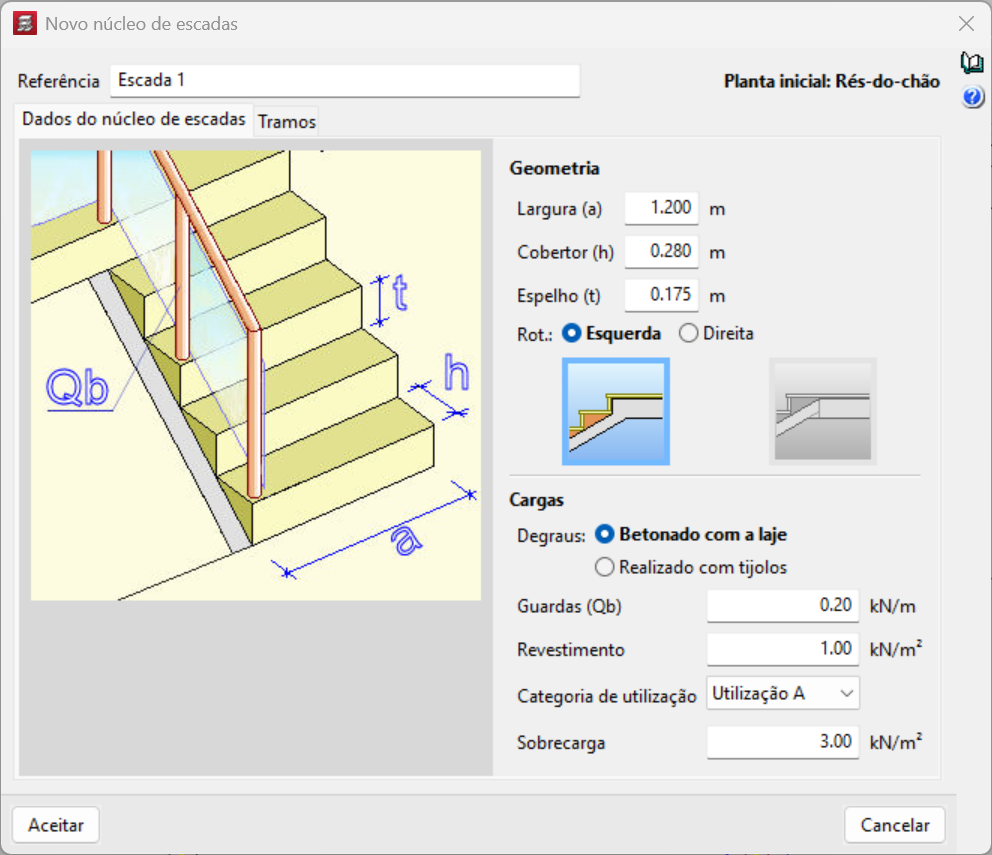Click the blue help question mark icon
The height and width of the screenshot is (855, 992).
(x=972, y=97)
